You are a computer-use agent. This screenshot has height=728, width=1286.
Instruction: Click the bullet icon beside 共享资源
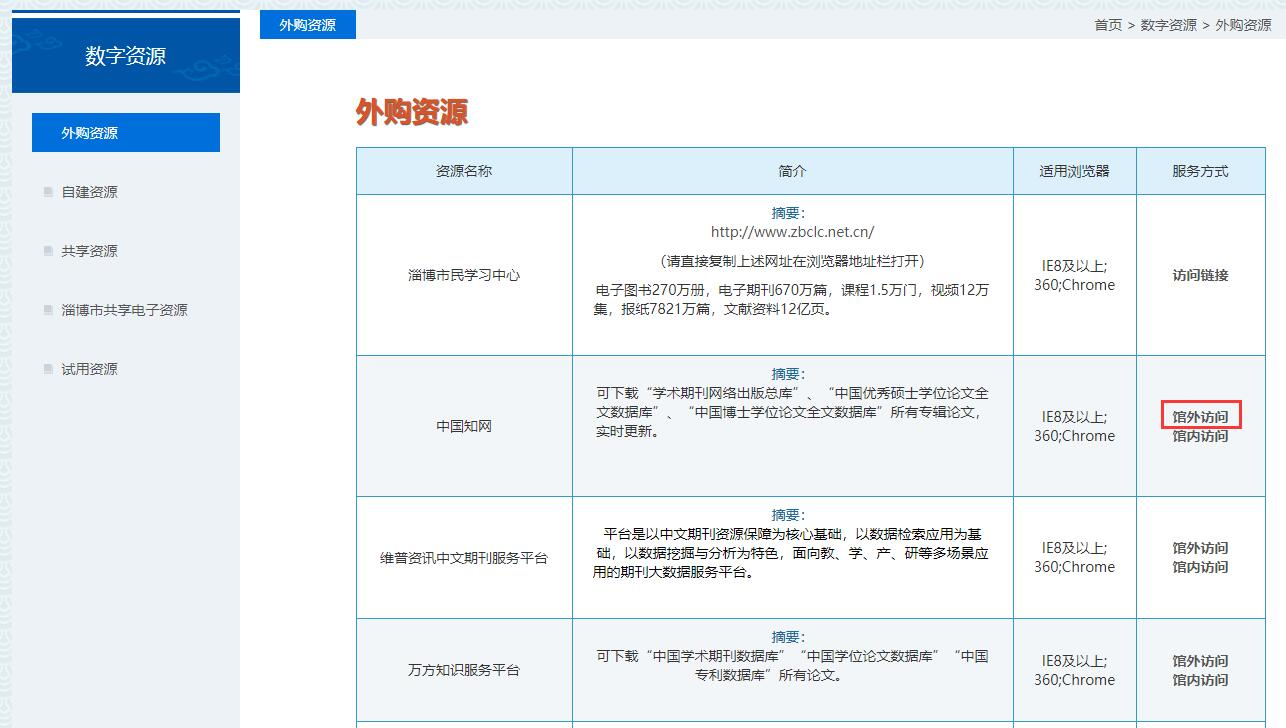point(48,251)
